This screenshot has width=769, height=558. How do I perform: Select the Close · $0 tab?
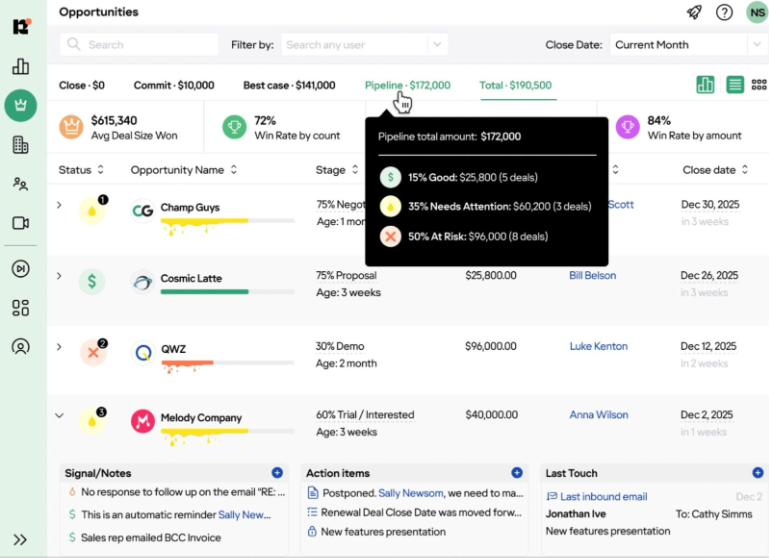[81, 85]
